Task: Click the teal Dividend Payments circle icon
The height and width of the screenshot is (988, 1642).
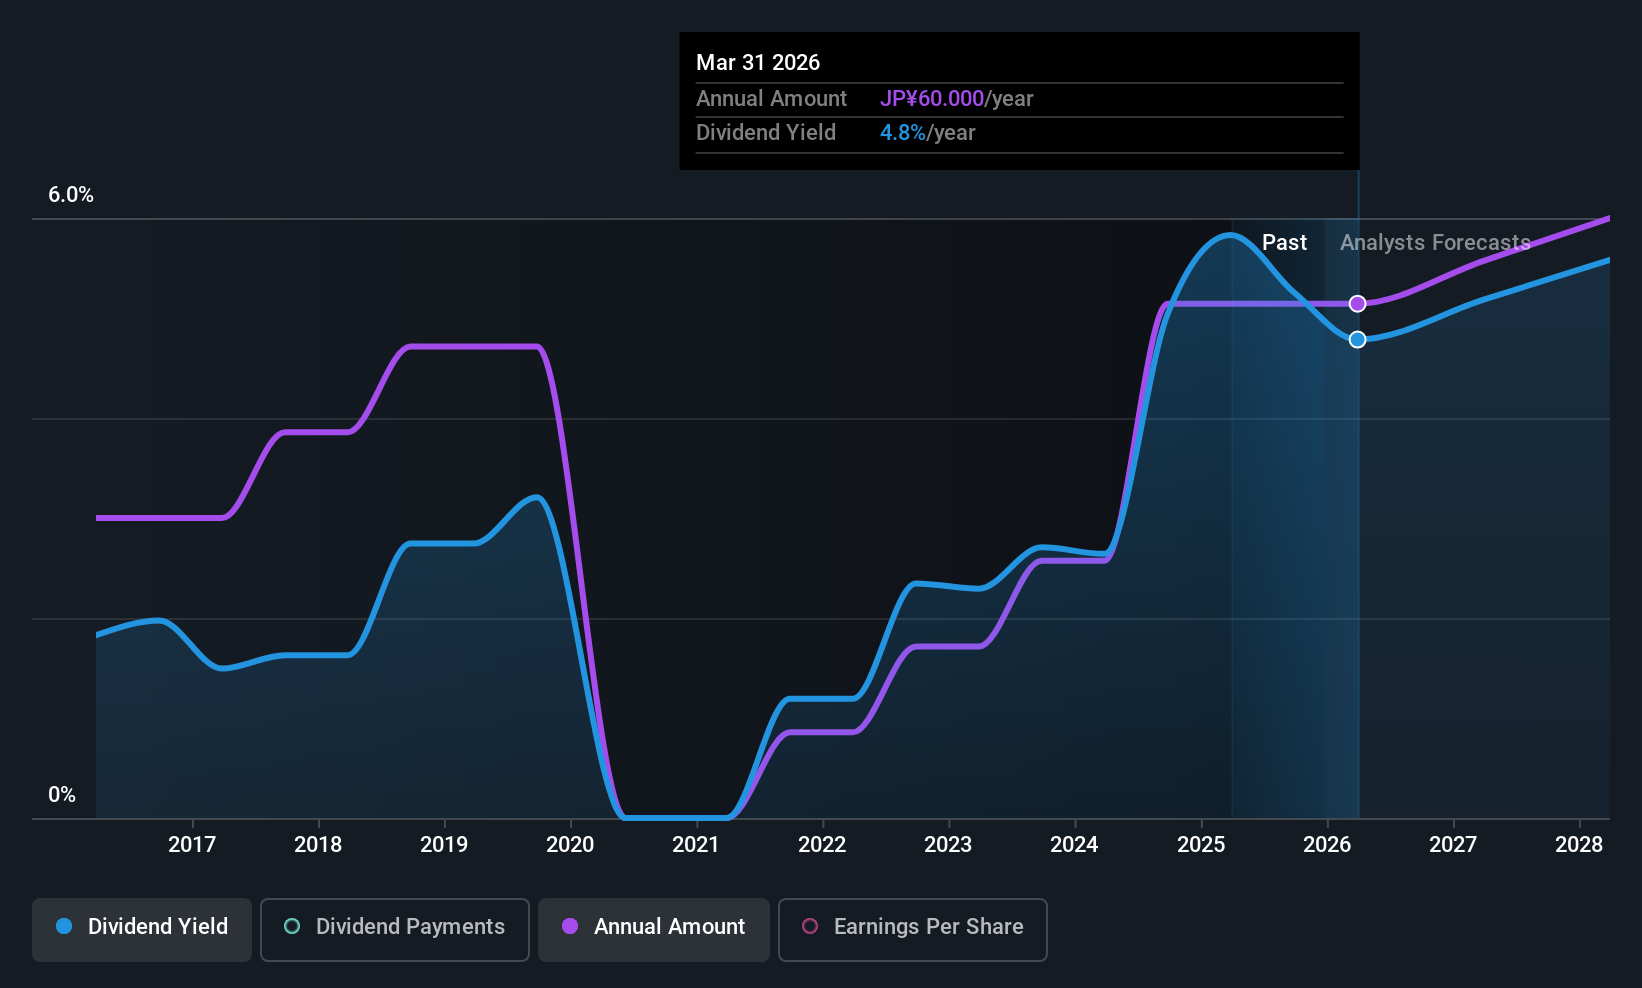Action: 292,926
